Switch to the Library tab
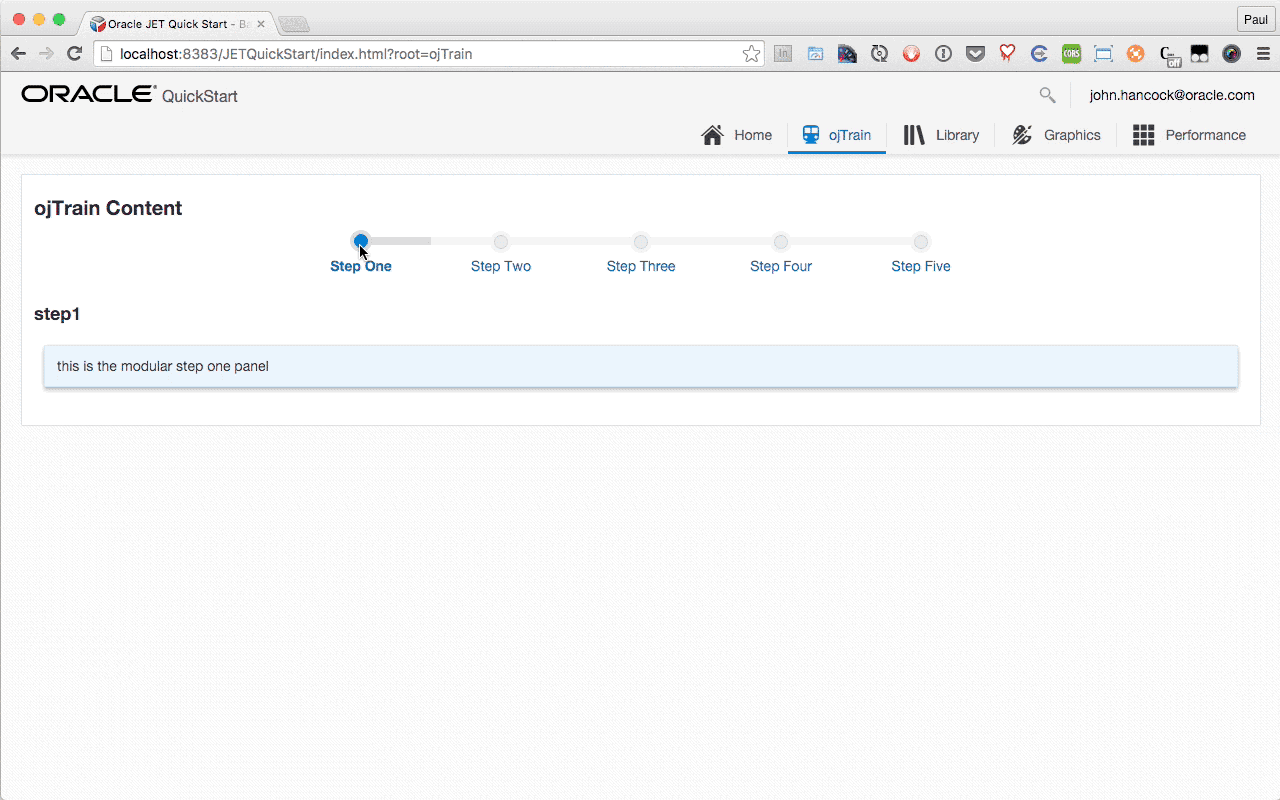Viewport: 1280px width, 800px height. point(941,135)
